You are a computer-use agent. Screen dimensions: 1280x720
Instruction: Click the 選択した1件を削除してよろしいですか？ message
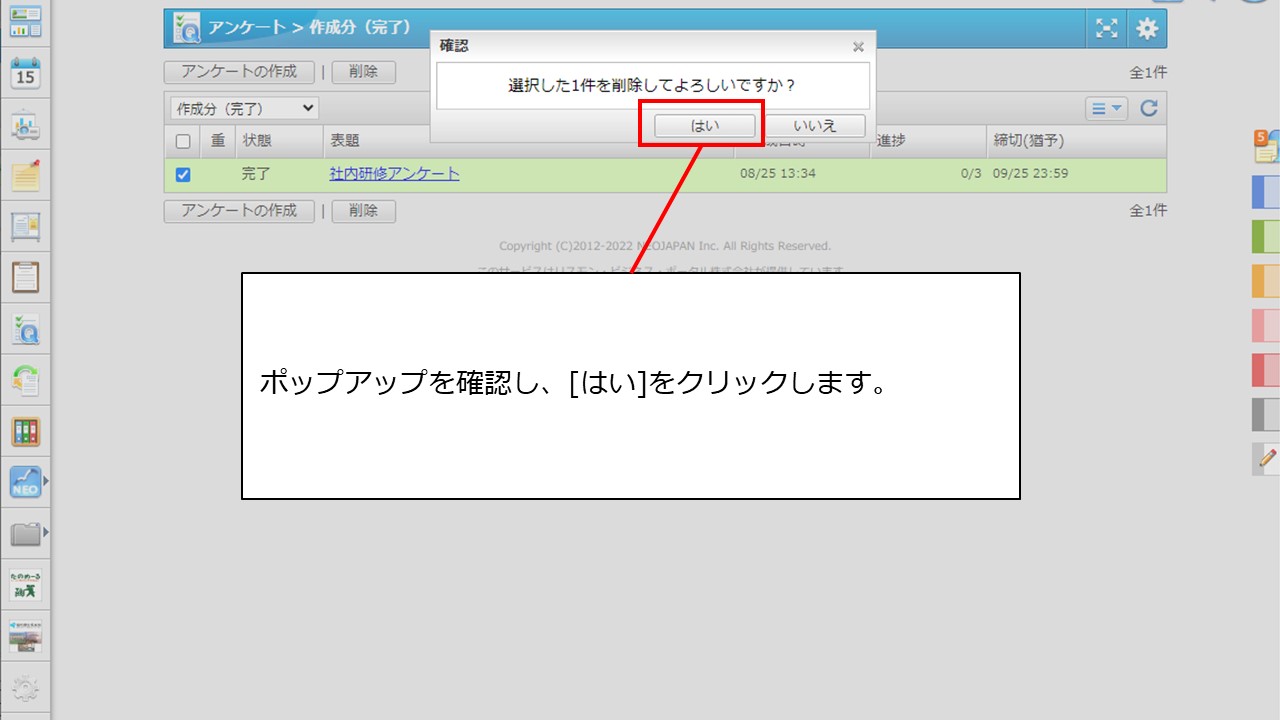(652, 86)
